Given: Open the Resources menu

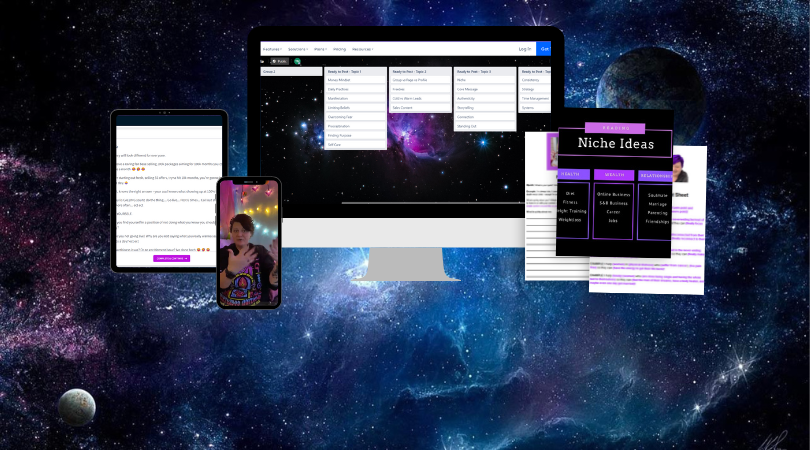Looking at the screenshot, I should click(x=363, y=48).
